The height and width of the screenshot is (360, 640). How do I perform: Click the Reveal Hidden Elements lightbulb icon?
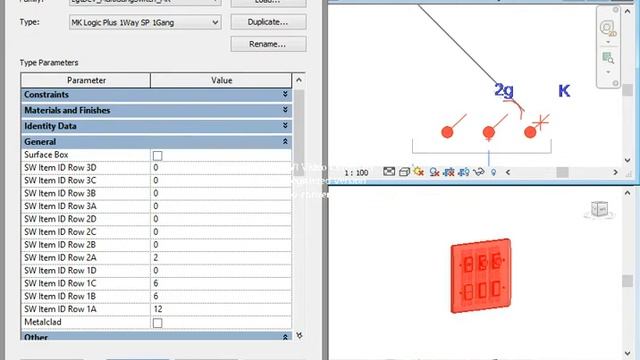493,172
